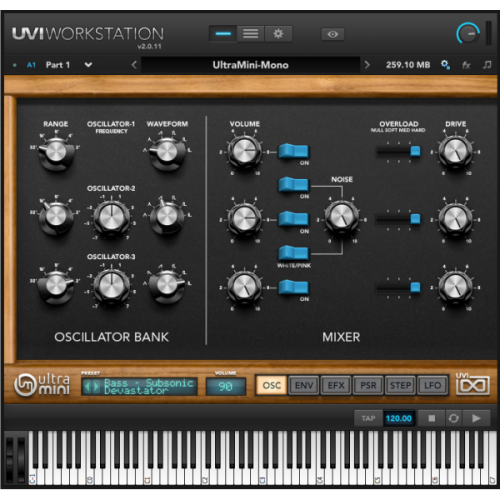This screenshot has height=500, width=500.
Task: Start playback with the play button
Action: click(476, 418)
